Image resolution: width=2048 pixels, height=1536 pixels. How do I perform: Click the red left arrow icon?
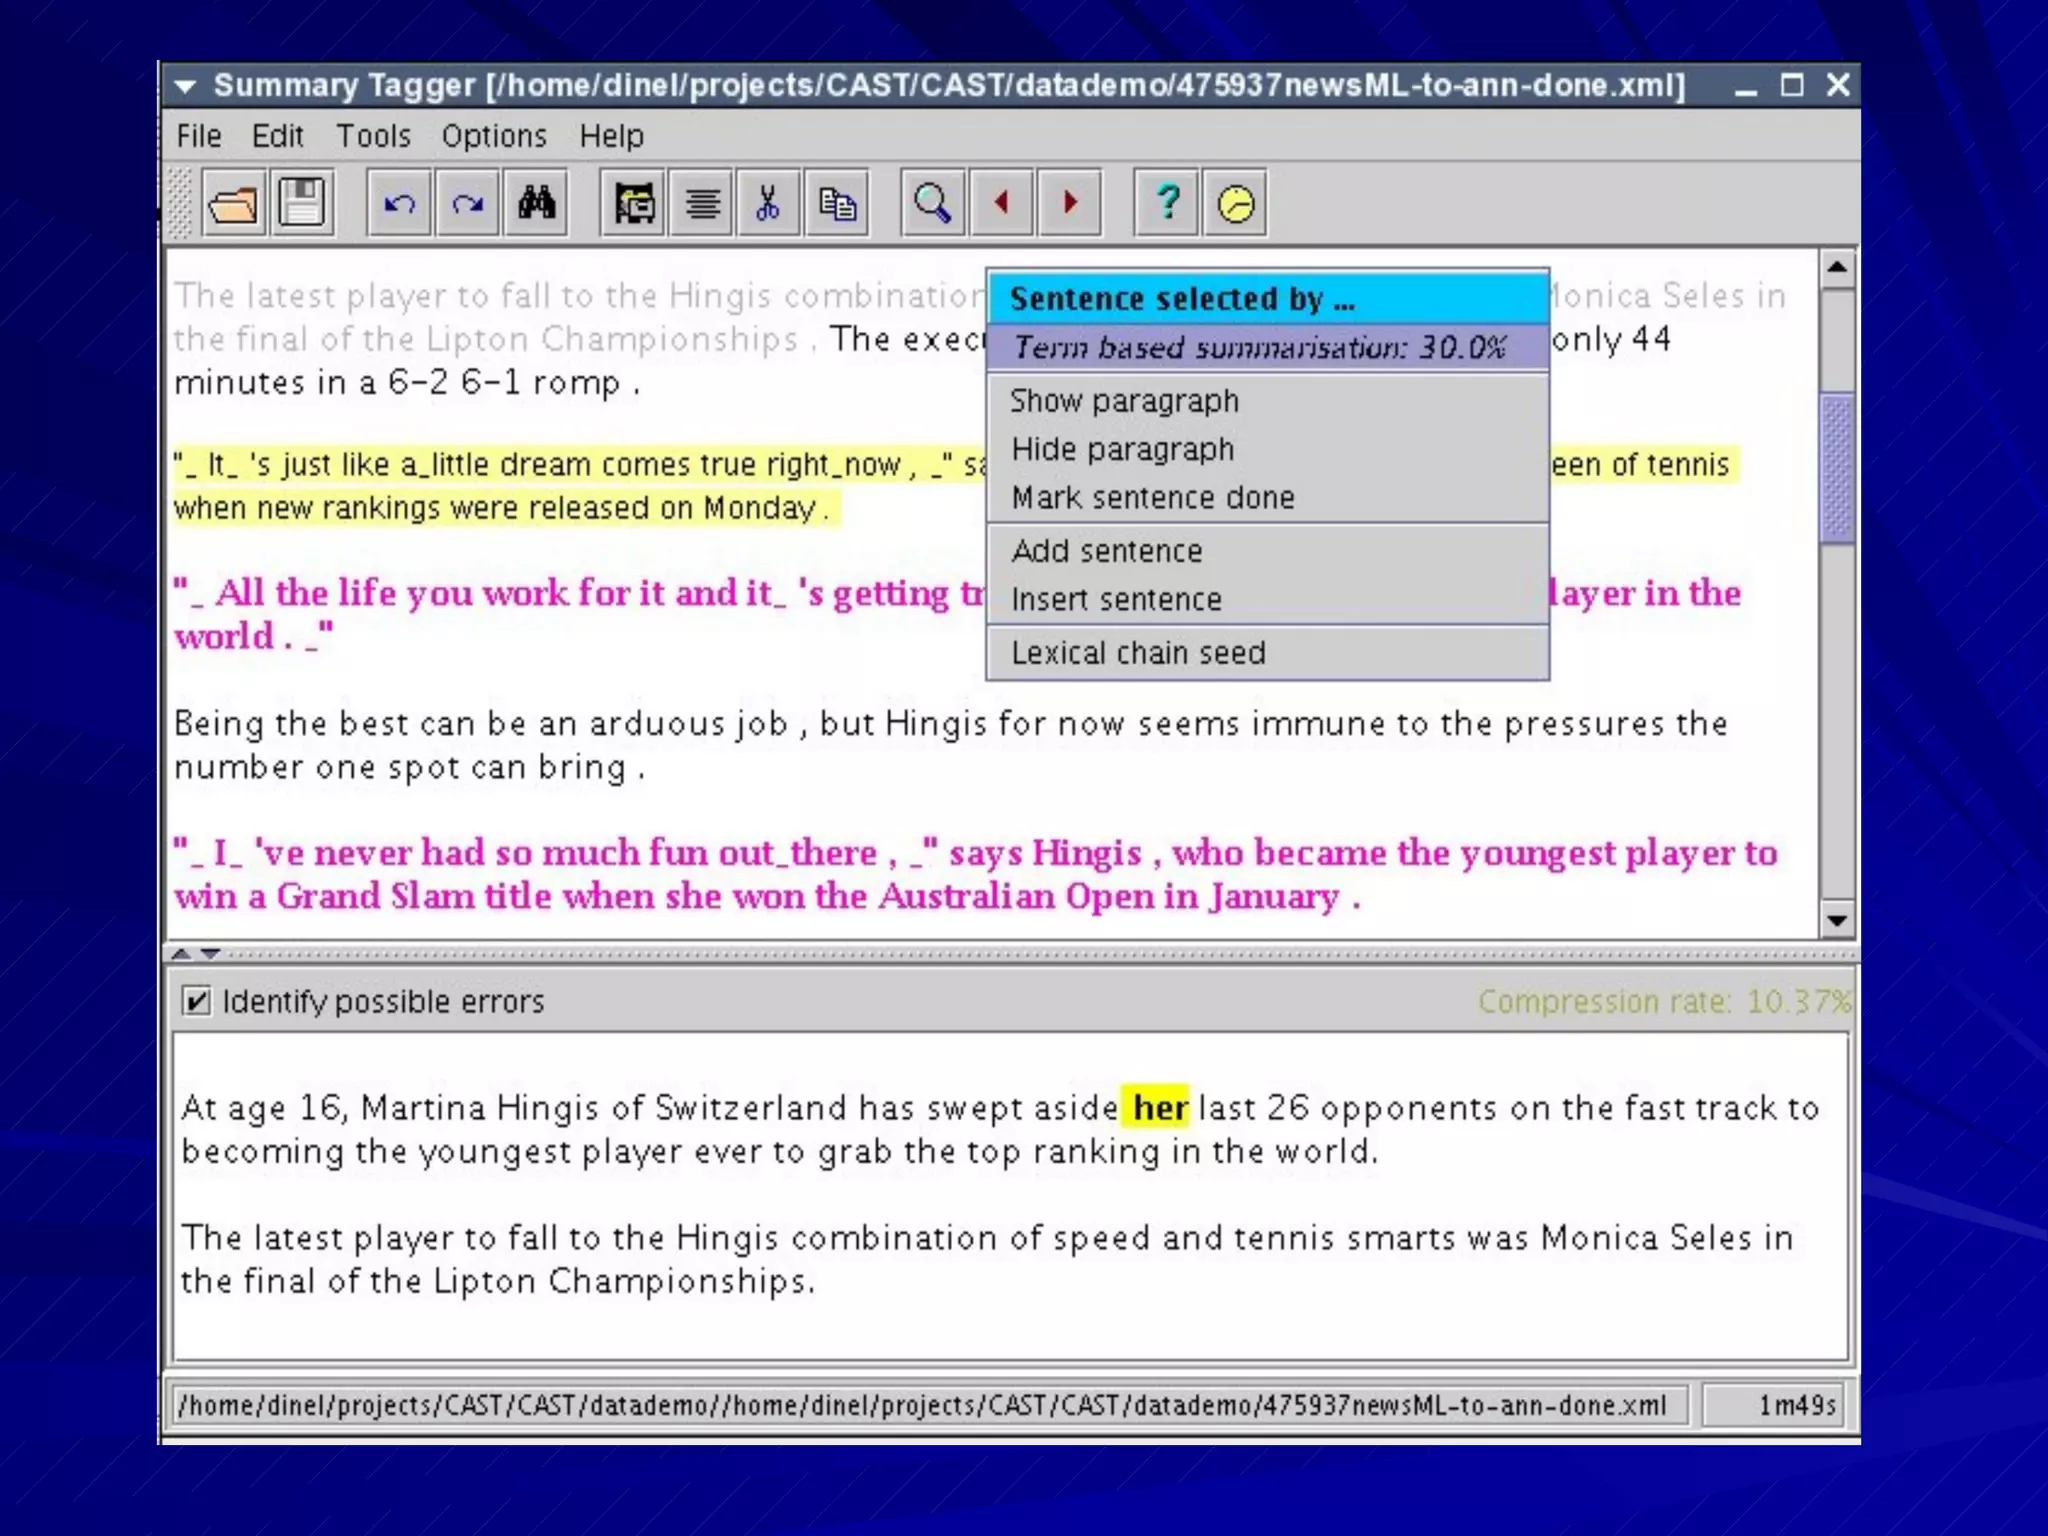click(1001, 204)
